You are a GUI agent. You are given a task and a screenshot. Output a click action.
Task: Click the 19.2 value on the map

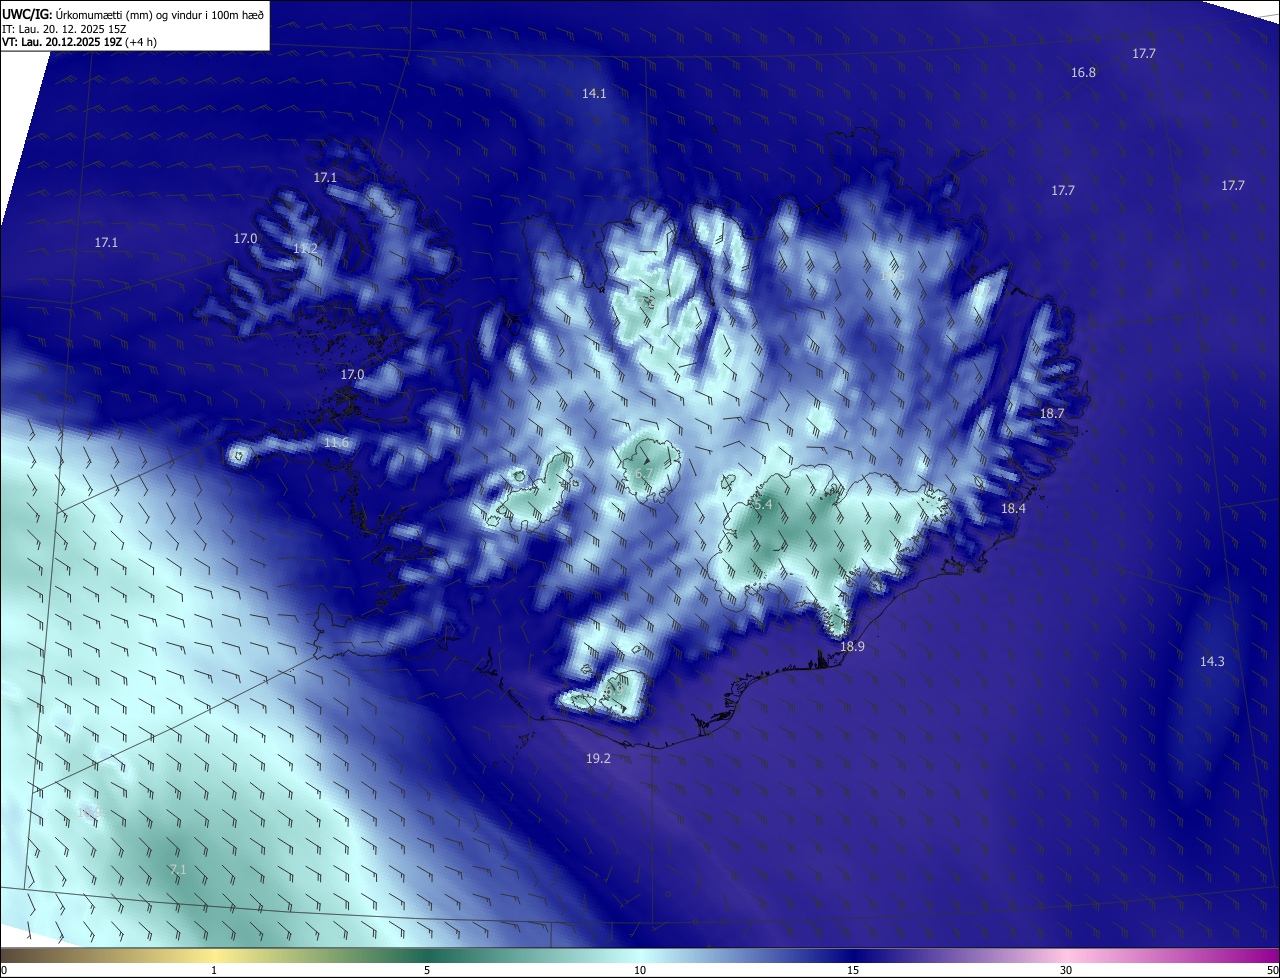(598, 759)
